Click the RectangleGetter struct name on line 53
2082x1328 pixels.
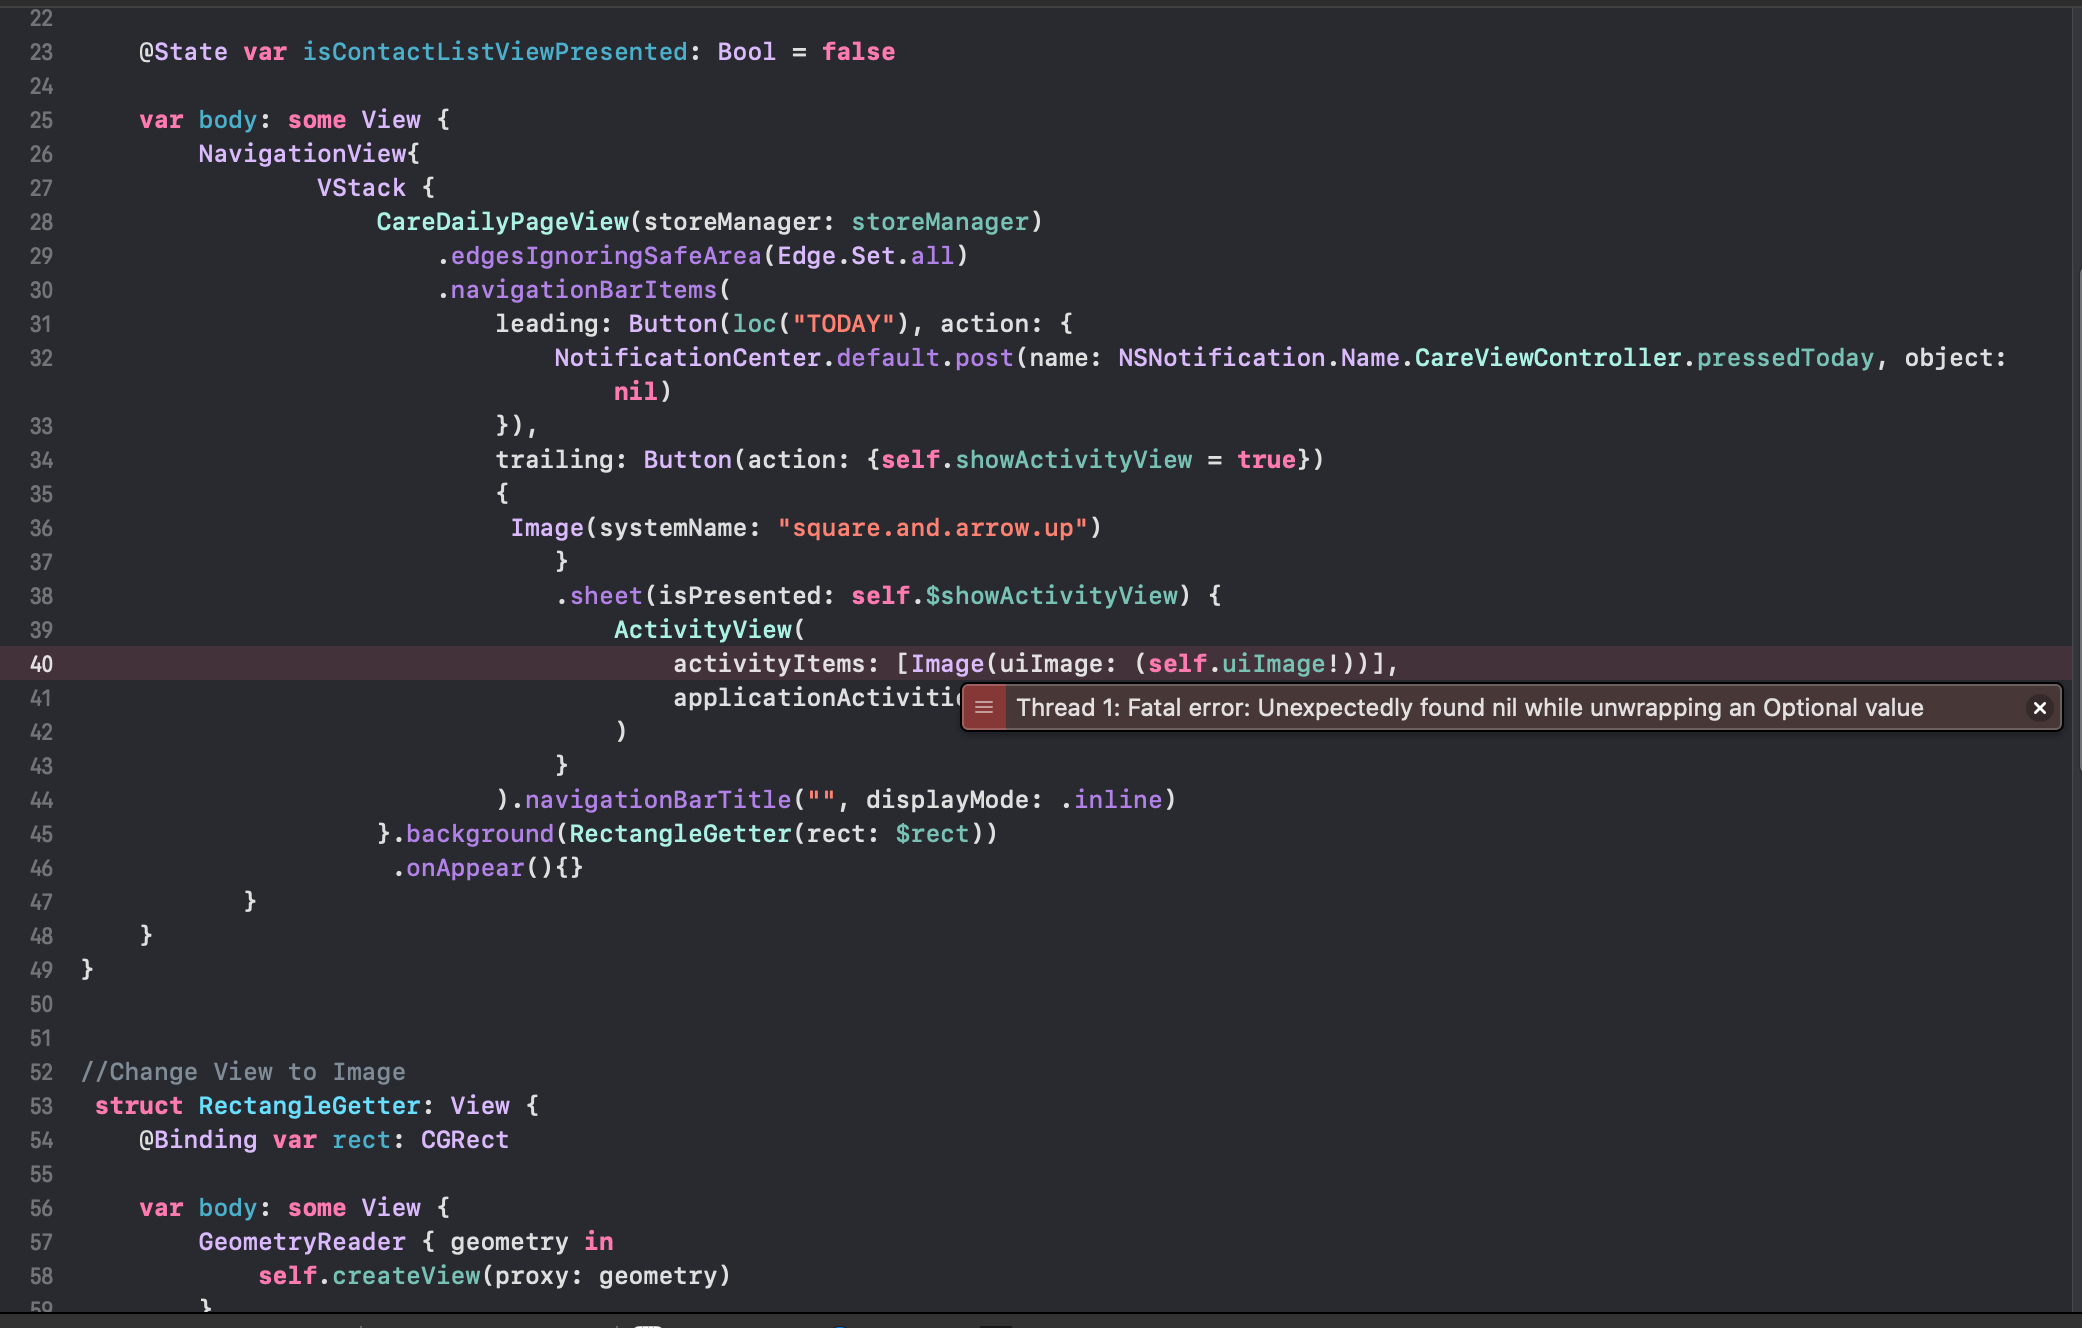tap(309, 1106)
